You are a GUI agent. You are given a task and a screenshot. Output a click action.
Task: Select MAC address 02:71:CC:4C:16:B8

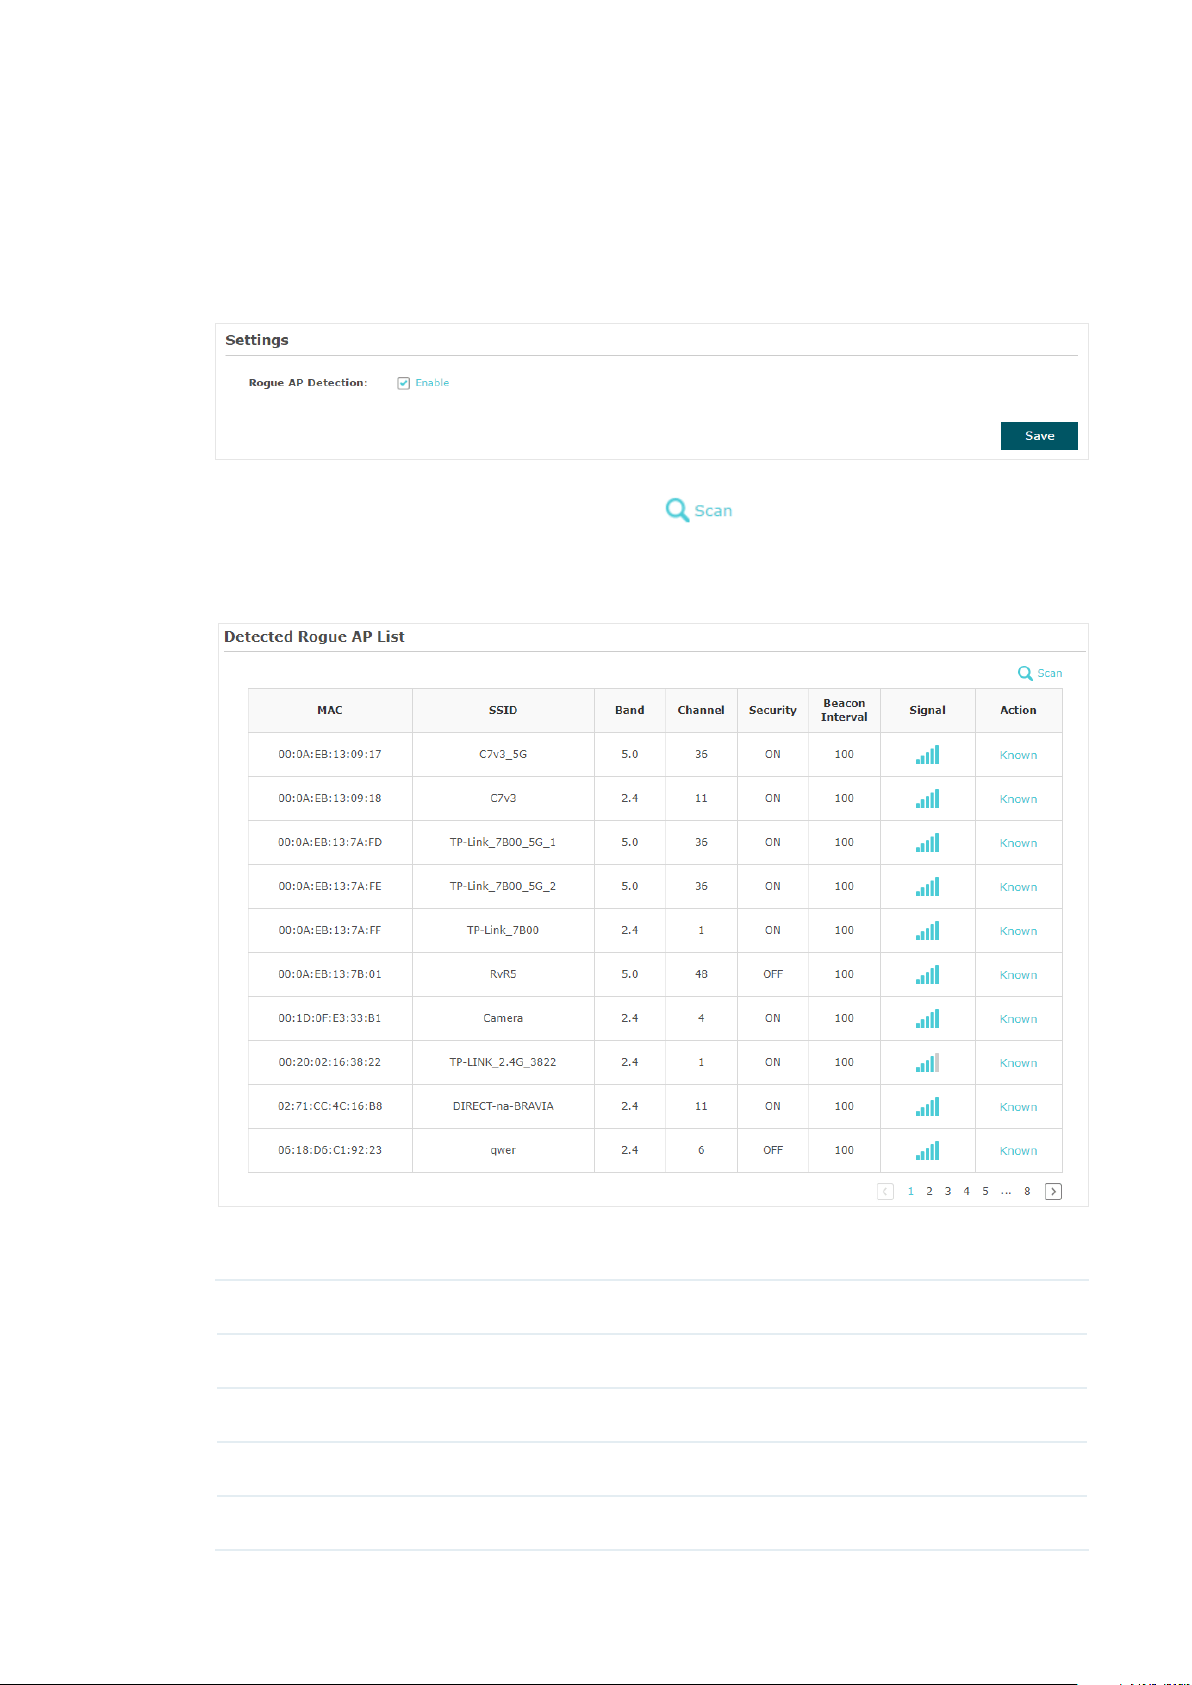330,1106
